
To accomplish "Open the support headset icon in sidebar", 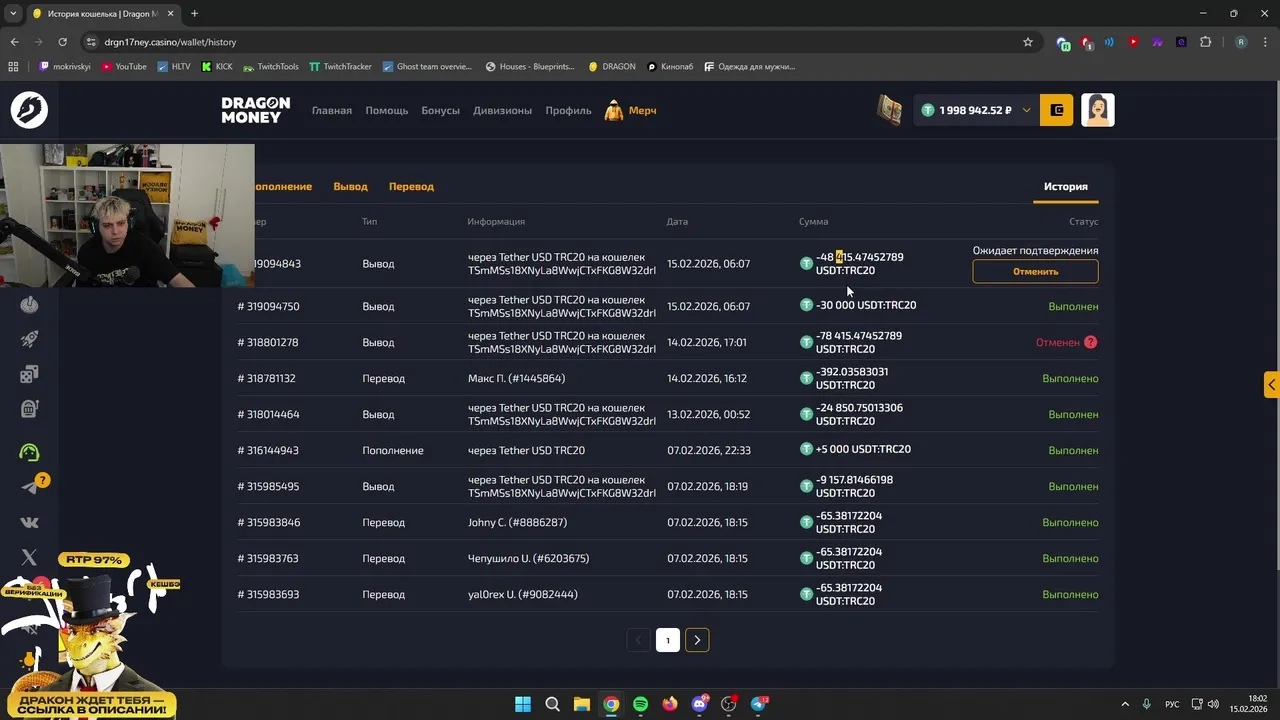I will 29,452.
